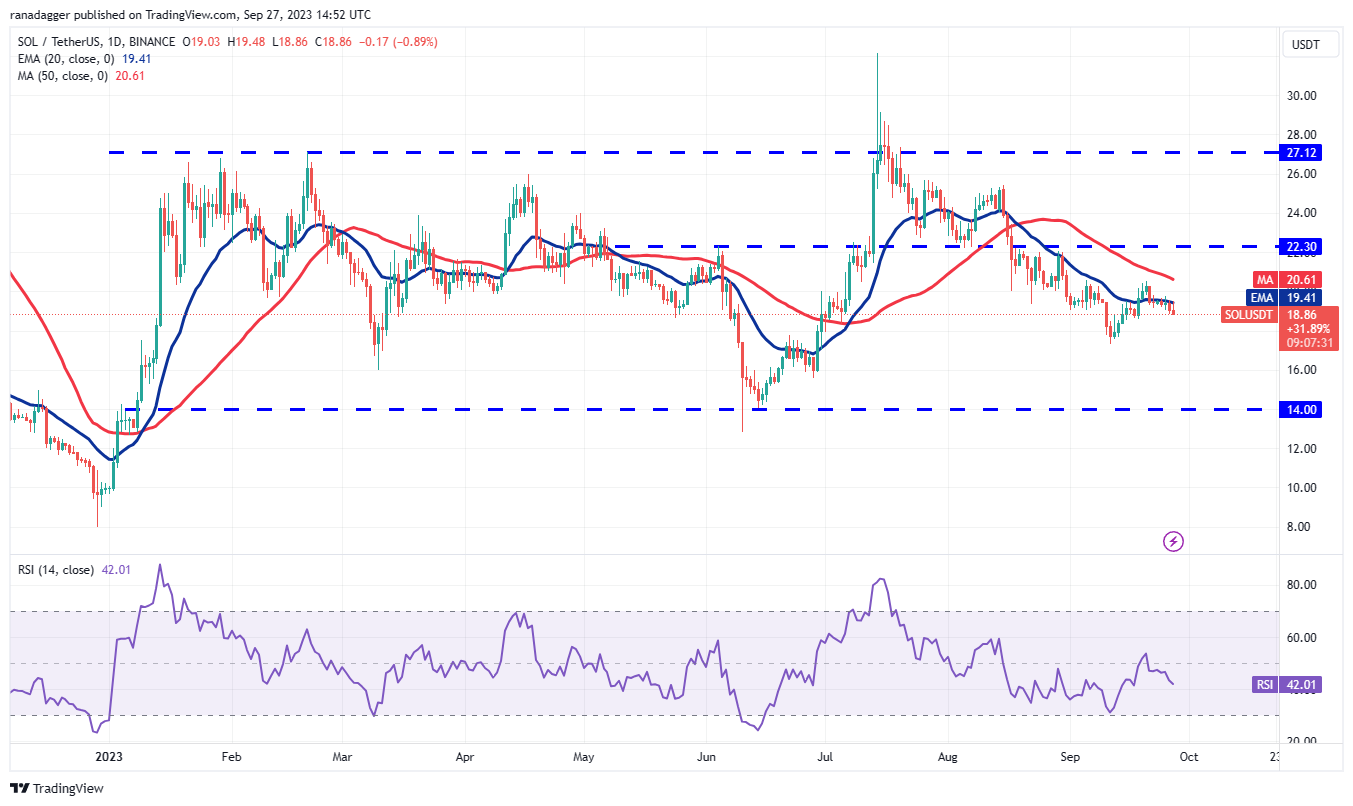
Task: Click the TradingView logo
Action: point(55,789)
